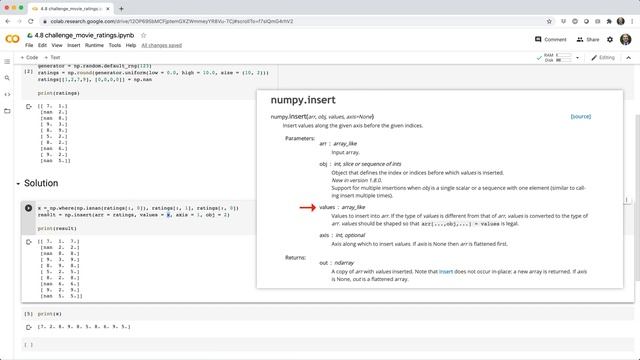Open Chrome extensions puzzle icon

tap(609, 21)
